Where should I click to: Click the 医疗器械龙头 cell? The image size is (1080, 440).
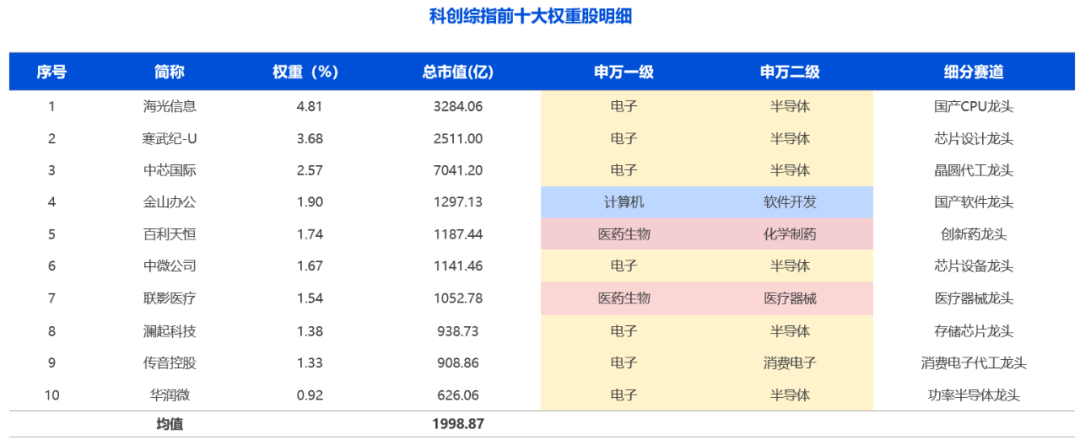(x=973, y=299)
